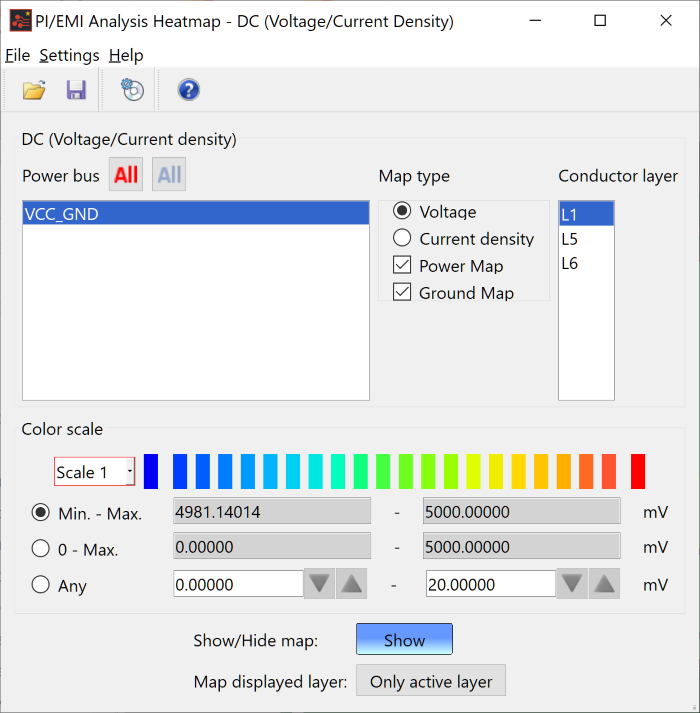The image size is (700, 713).
Task: Click the Show button to display map
Action: [x=404, y=639]
